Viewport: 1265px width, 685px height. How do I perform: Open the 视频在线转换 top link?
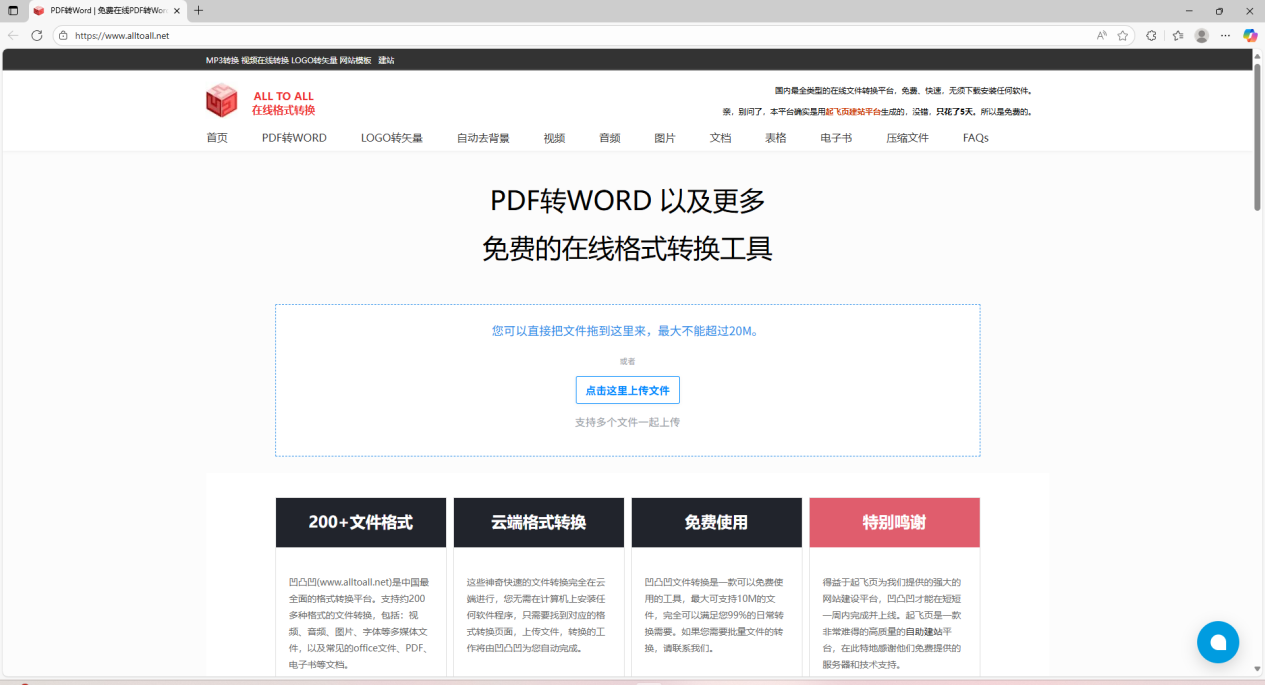264,60
